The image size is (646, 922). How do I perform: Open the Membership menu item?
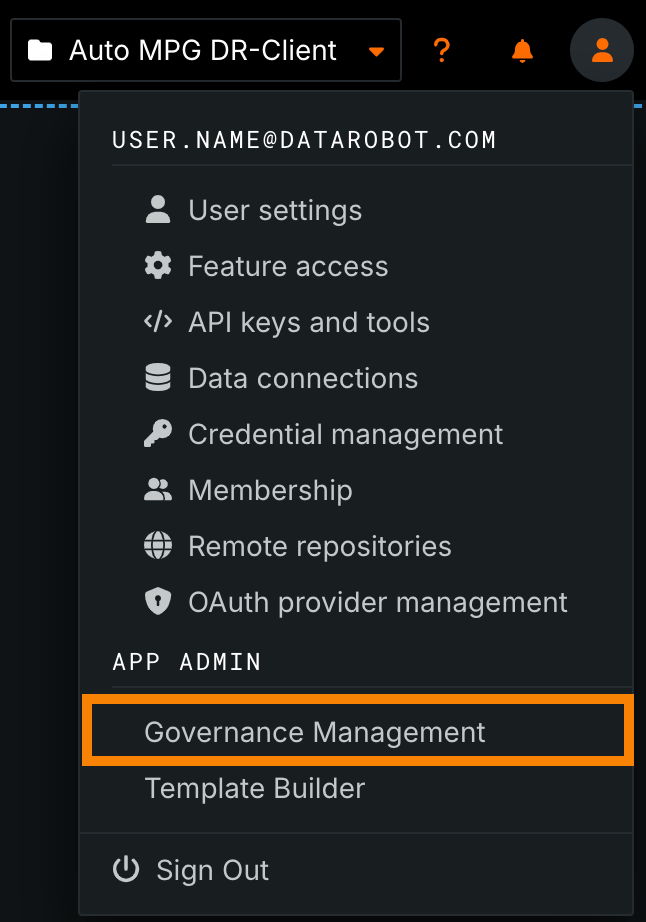(270, 490)
